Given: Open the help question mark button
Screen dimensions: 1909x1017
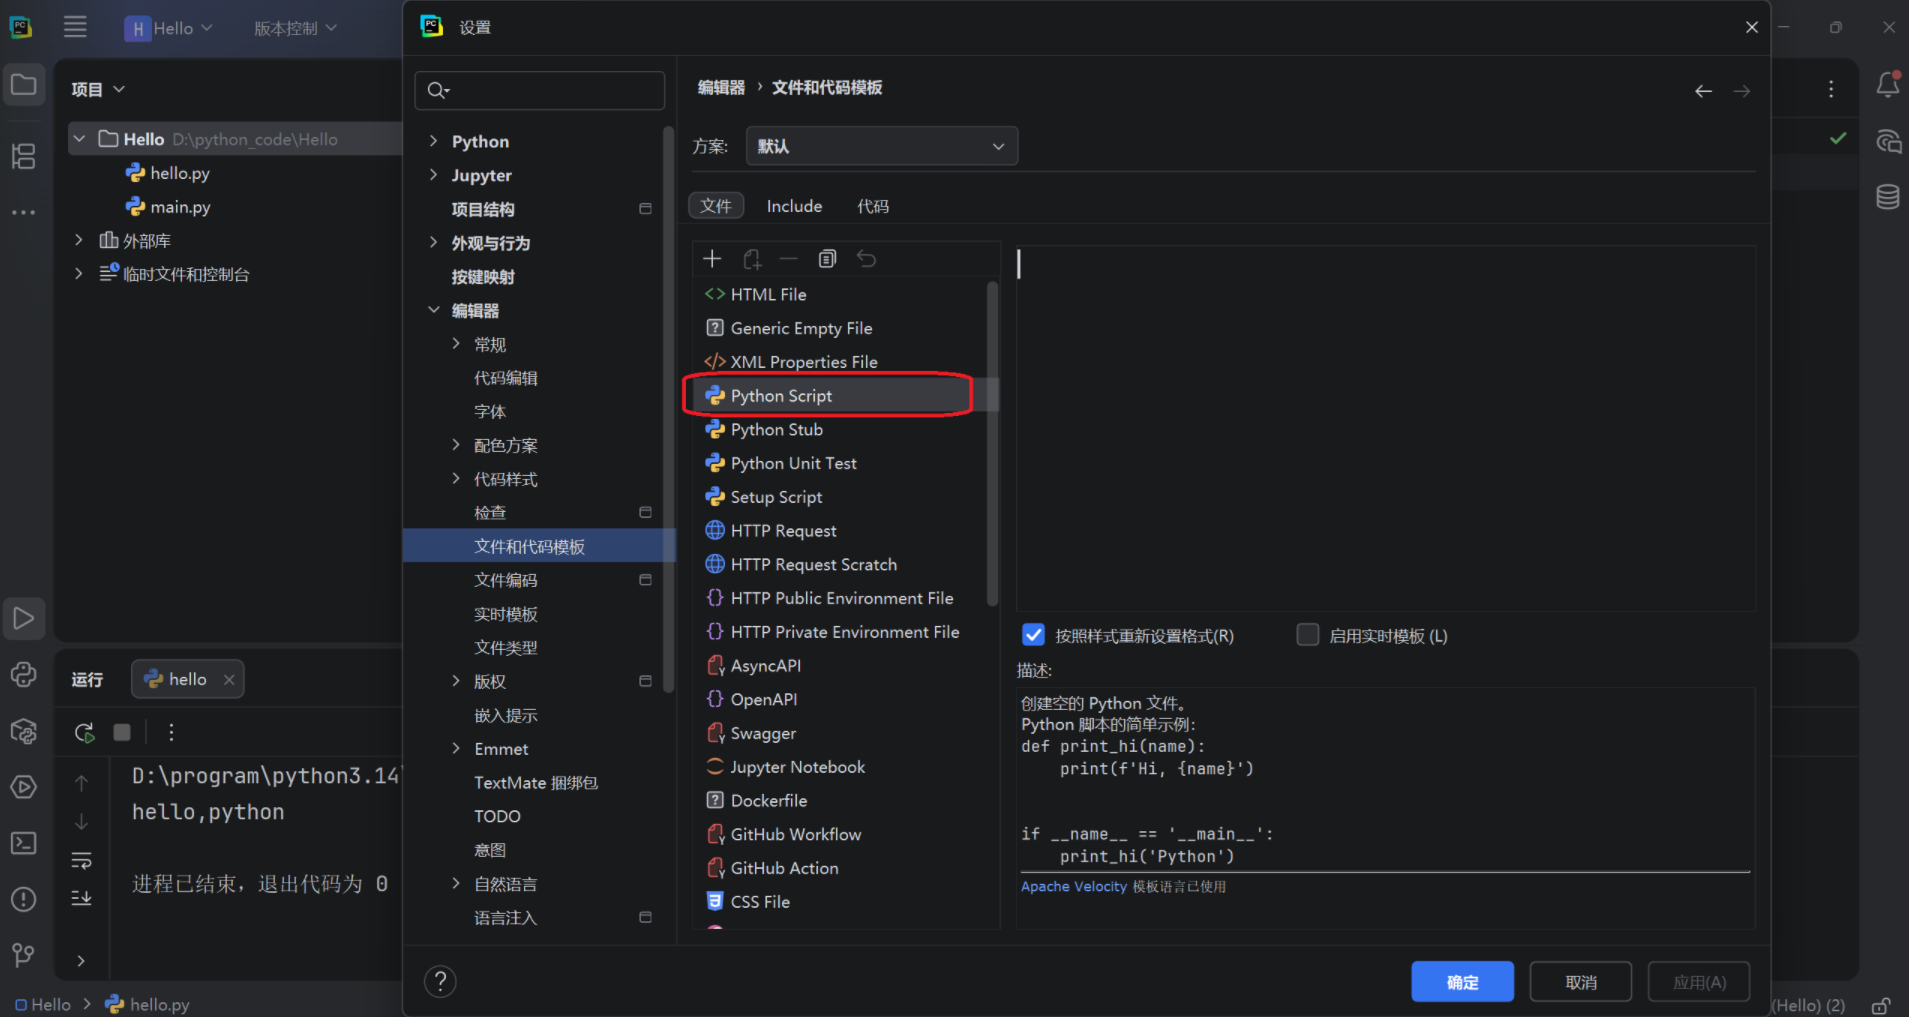Looking at the screenshot, I should point(440,982).
